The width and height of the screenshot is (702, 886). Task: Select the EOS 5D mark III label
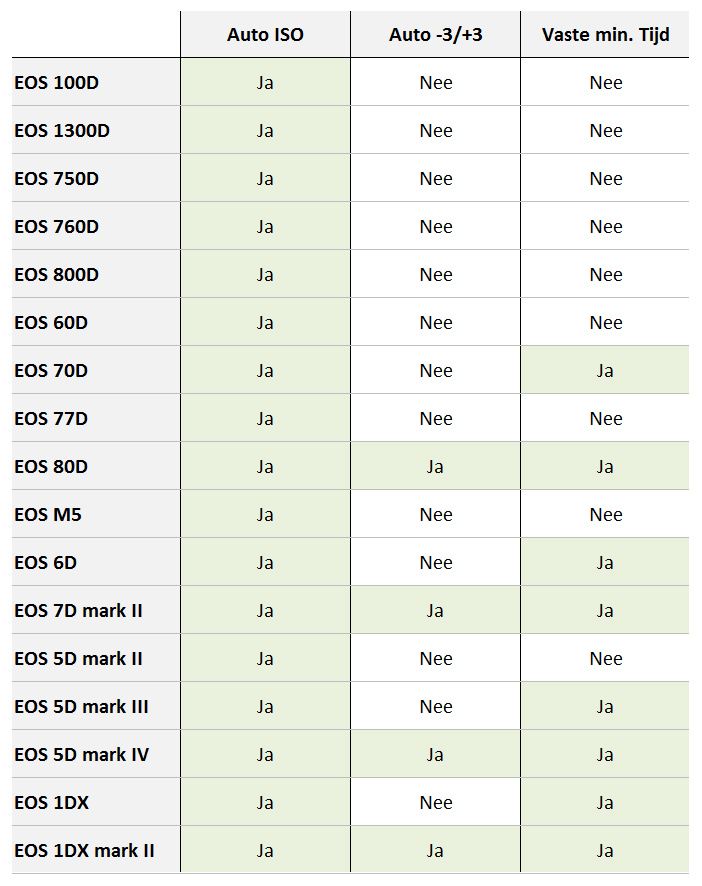(x=82, y=707)
